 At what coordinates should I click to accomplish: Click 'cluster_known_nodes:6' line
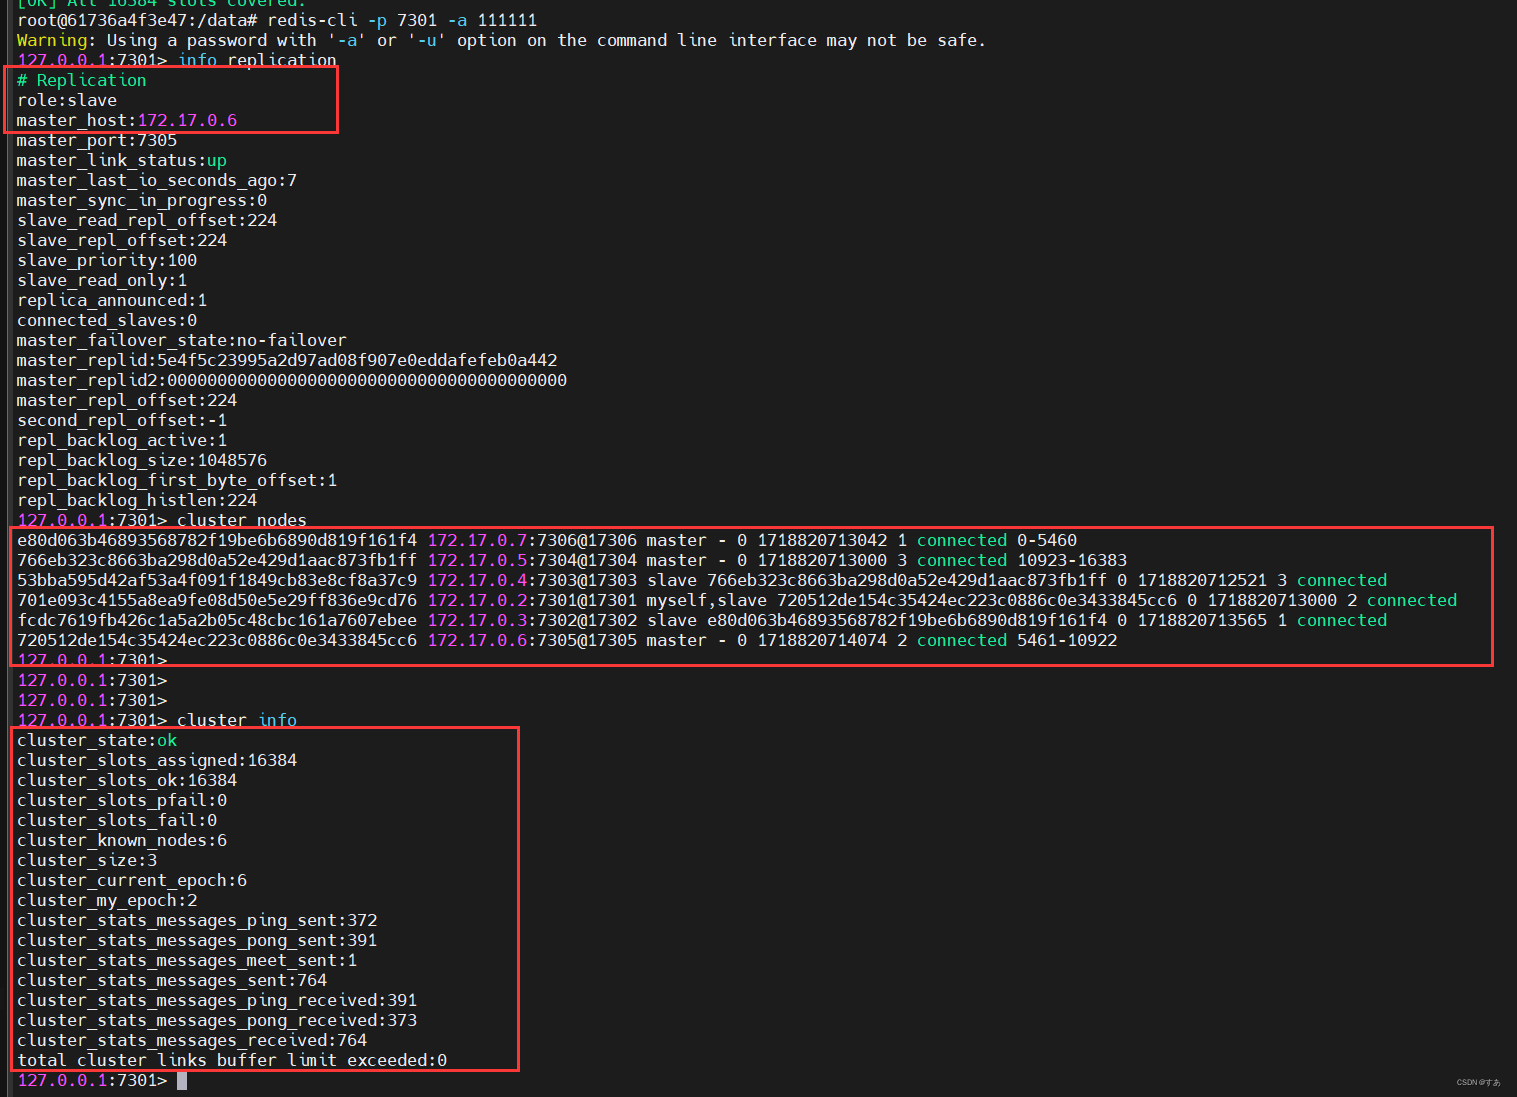pos(122,840)
